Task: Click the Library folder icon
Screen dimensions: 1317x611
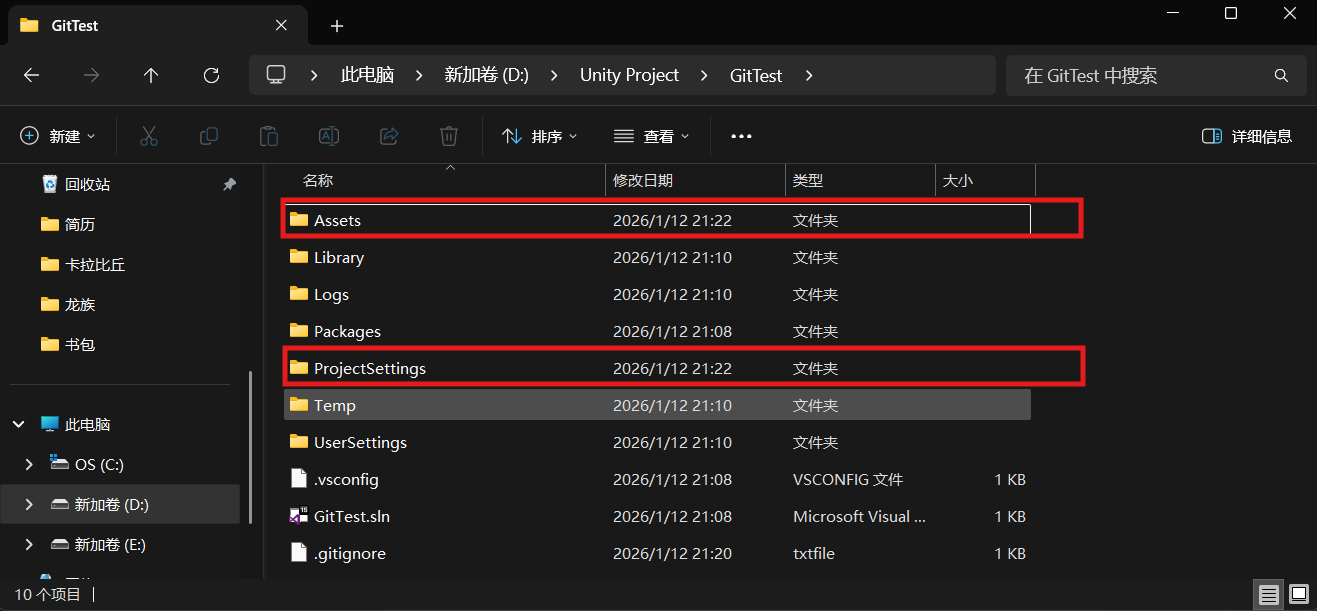Action: [x=298, y=257]
